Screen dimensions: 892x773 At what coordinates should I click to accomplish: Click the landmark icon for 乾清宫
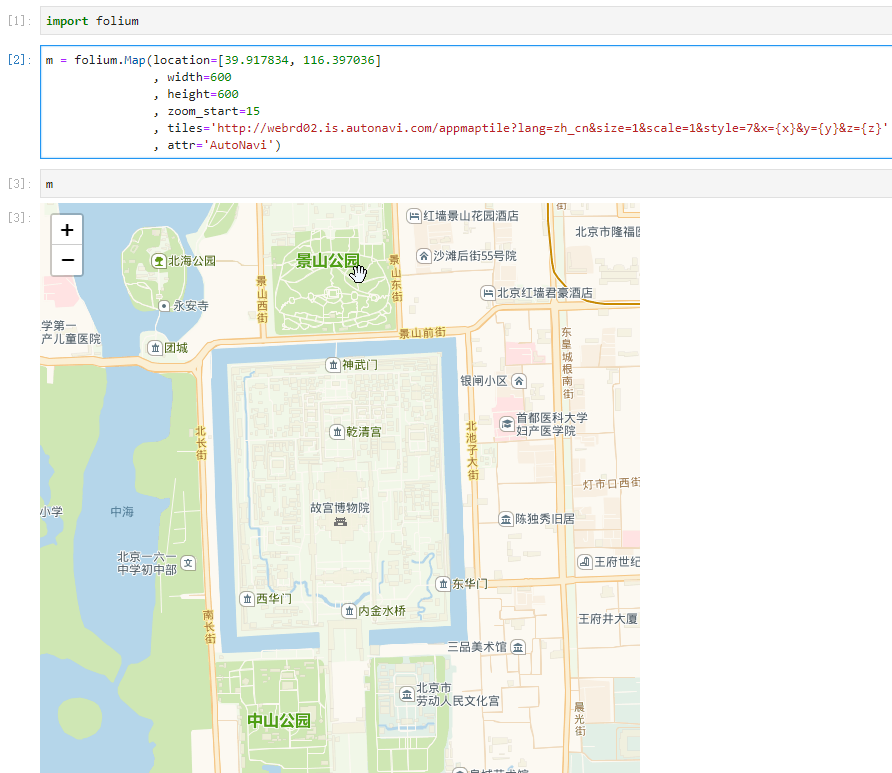[x=336, y=433]
